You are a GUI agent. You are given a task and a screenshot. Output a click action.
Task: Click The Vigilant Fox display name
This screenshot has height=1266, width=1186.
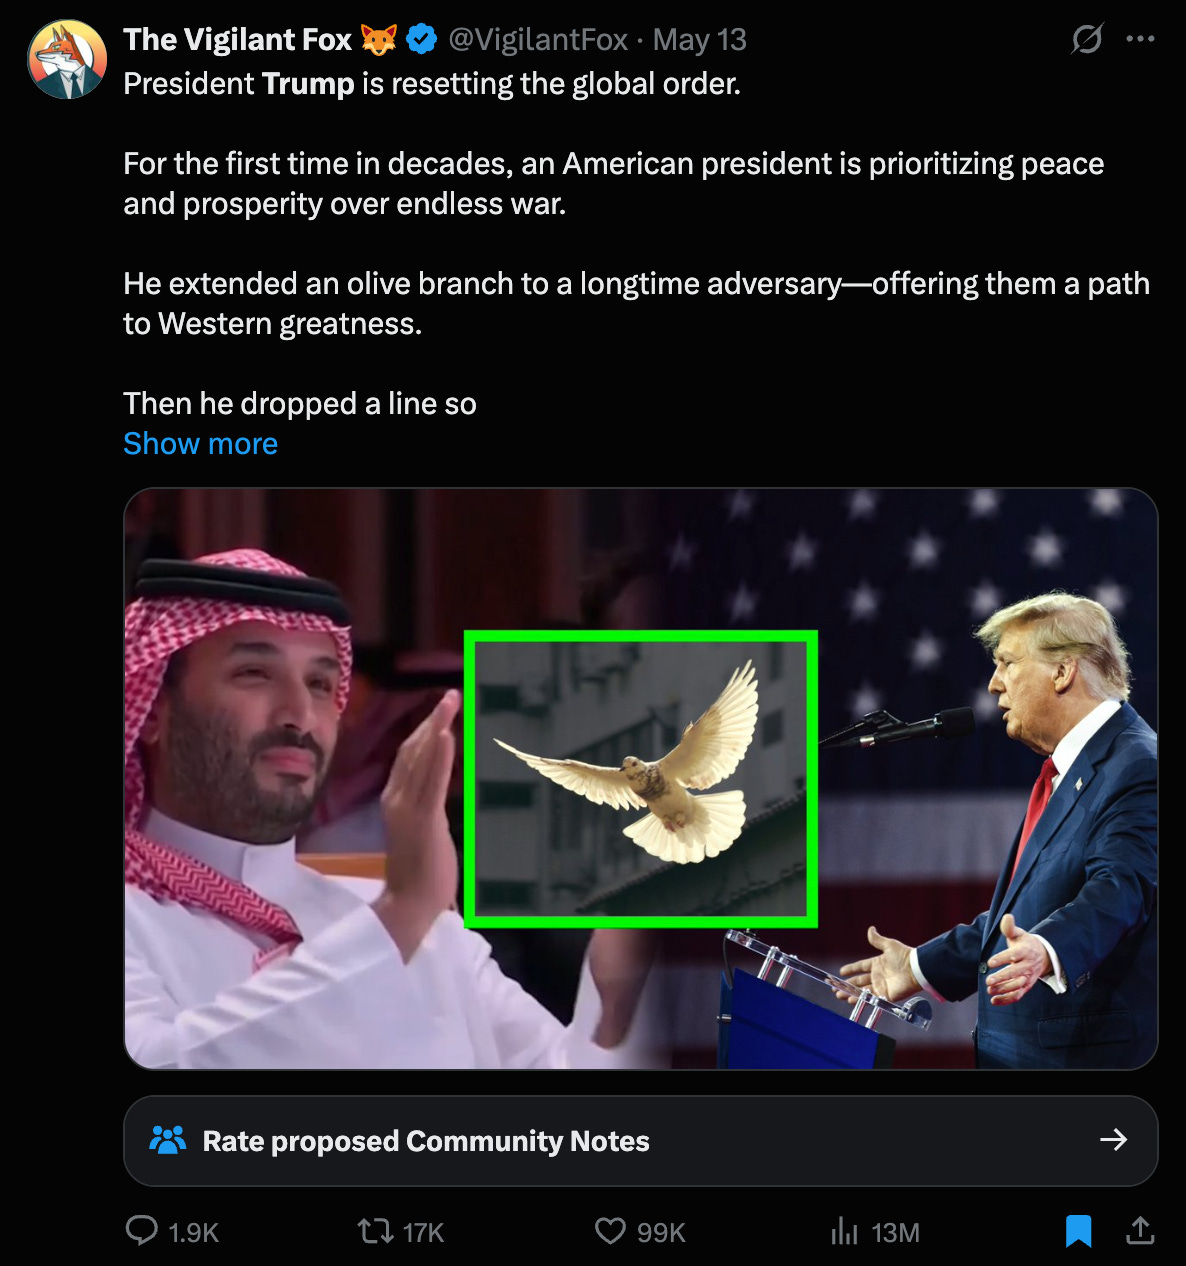pyautogui.click(x=238, y=40)
